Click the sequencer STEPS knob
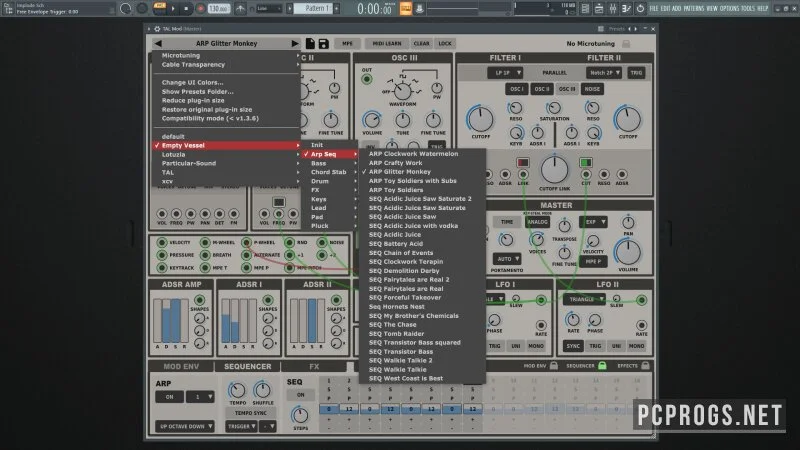Screen dimensions: 800x450 pos(300,415)
